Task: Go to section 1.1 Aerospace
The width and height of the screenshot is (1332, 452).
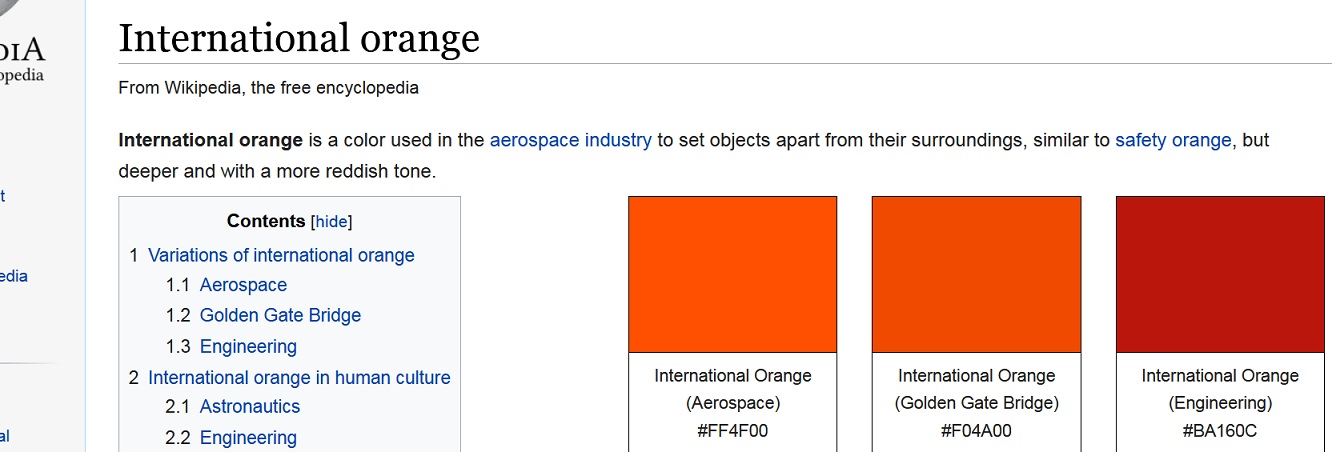Action: click(243, 285)
